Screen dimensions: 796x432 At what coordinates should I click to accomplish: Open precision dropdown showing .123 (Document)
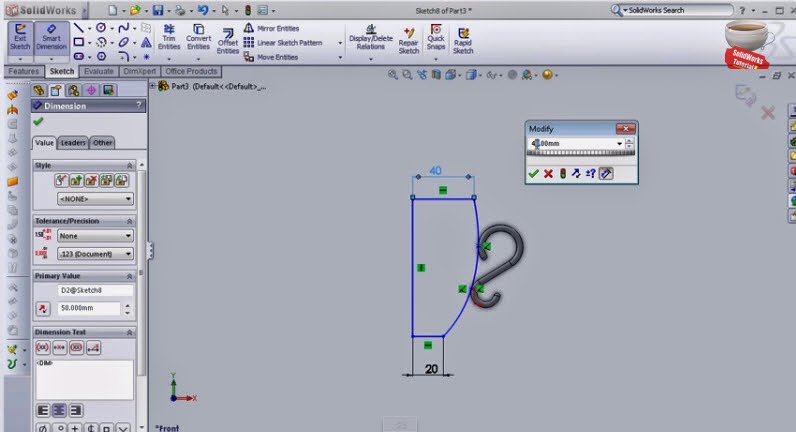[95, 254]
